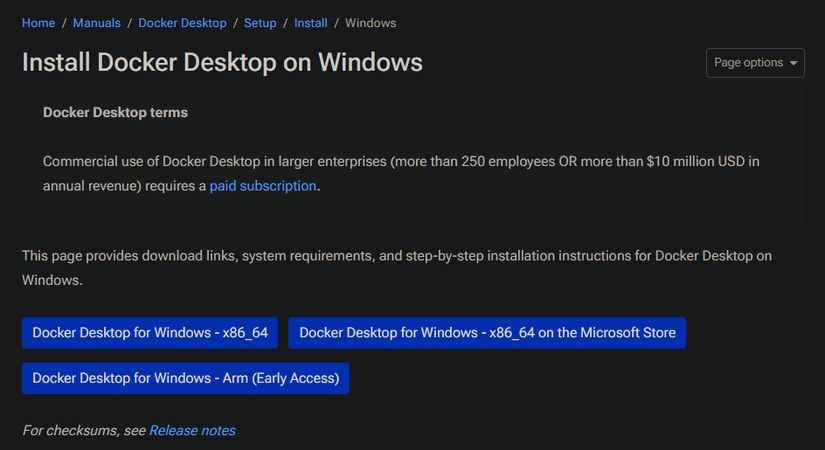
Task: Download Docker Desktop for Windows x86_64
Action: [x=150, y=333]
